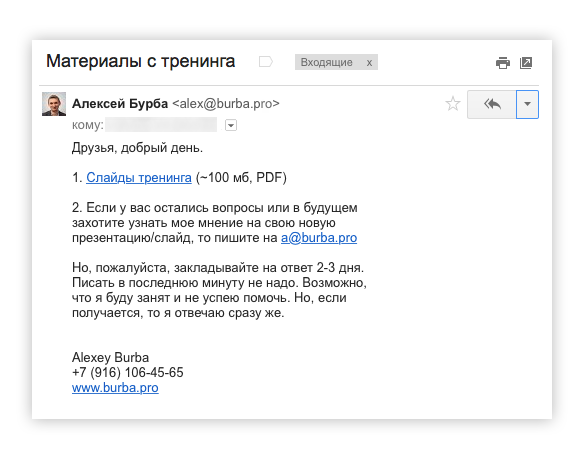This screenshot has width=585, height=454.
Task: Open the more actions dropdown beside reply
Action: point(527,104)
